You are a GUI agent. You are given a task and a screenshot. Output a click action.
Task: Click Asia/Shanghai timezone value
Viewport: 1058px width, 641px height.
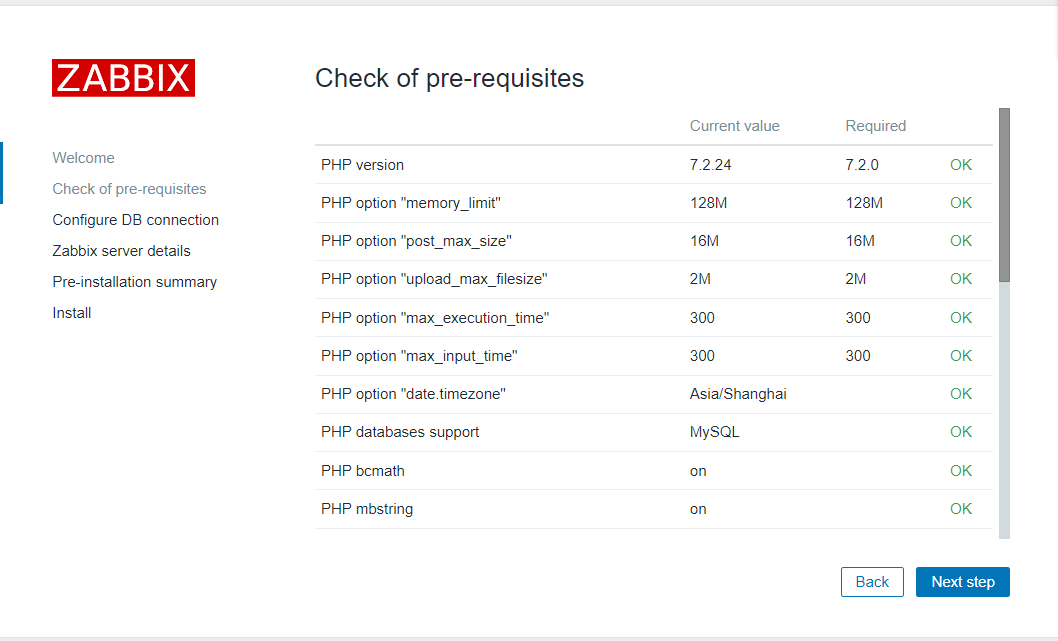coord(737,394)
